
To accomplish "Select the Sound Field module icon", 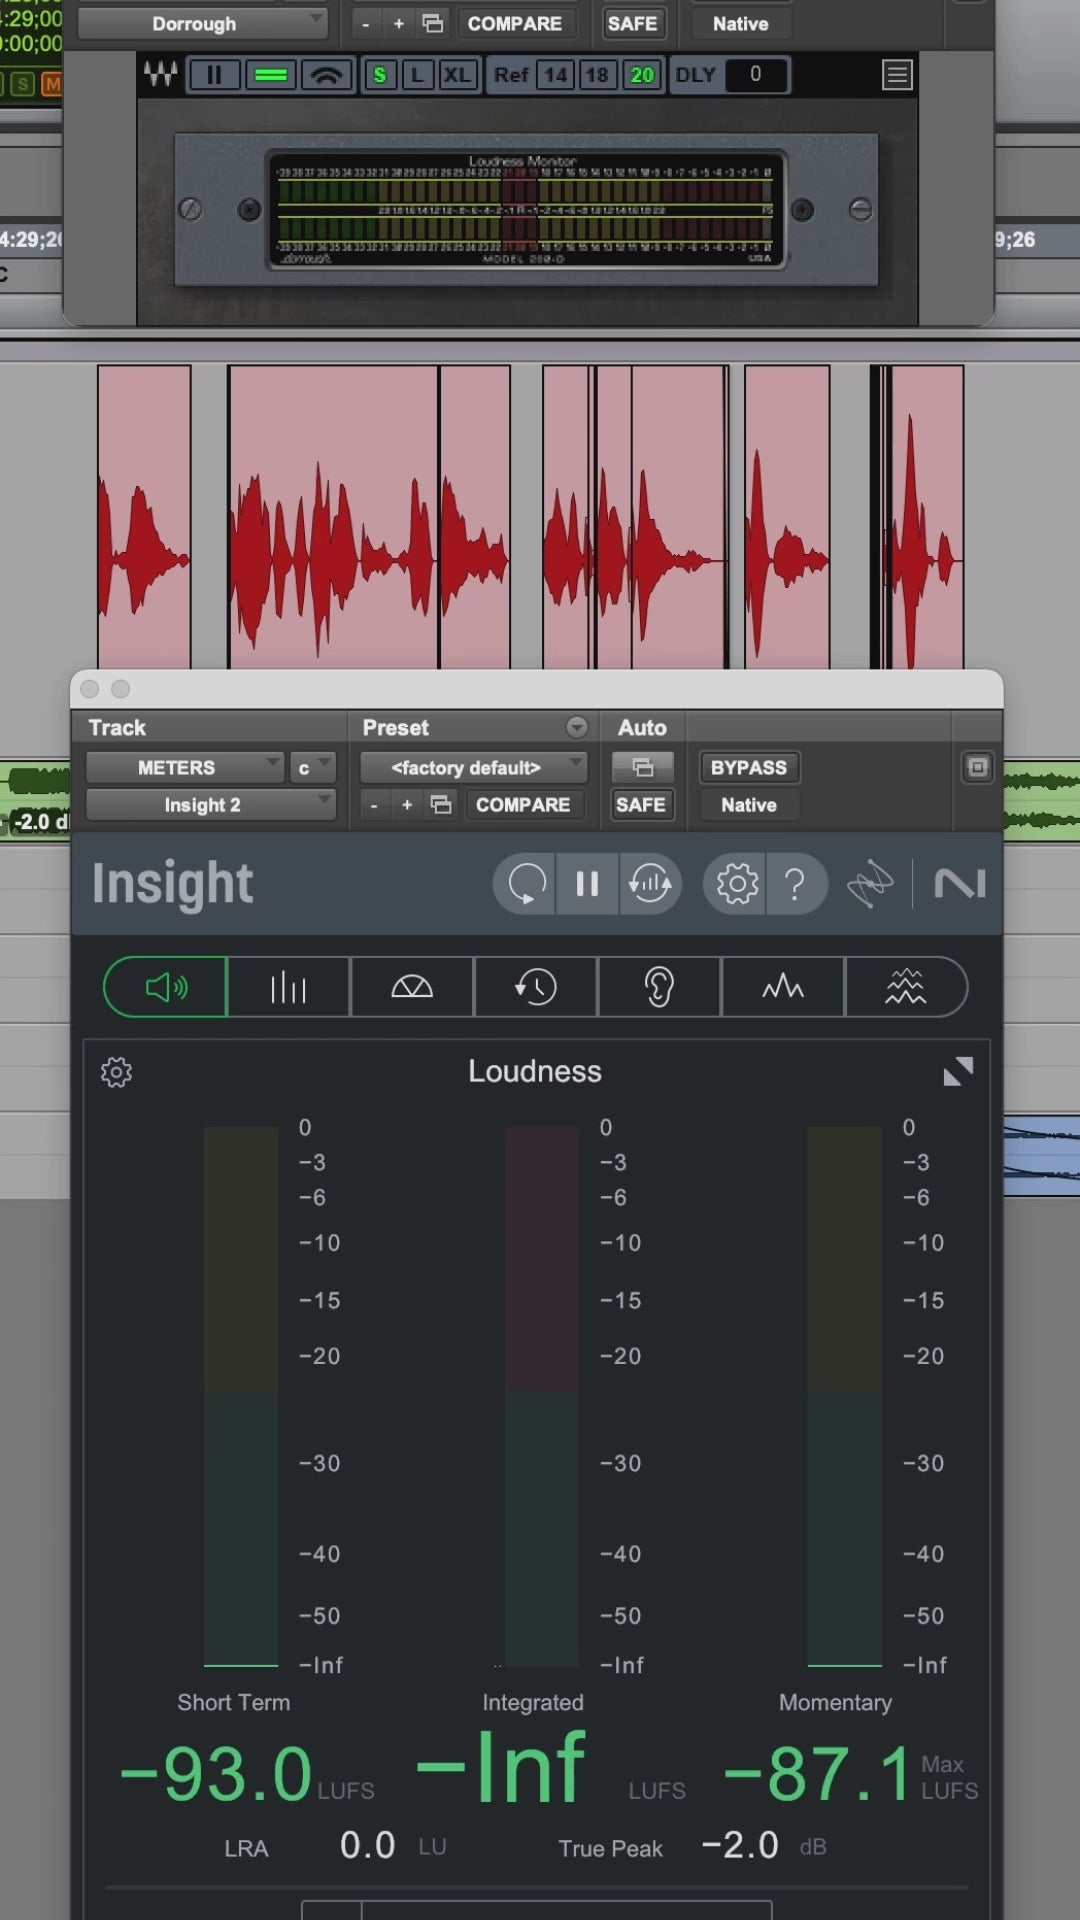I will (x=411, y=988).
